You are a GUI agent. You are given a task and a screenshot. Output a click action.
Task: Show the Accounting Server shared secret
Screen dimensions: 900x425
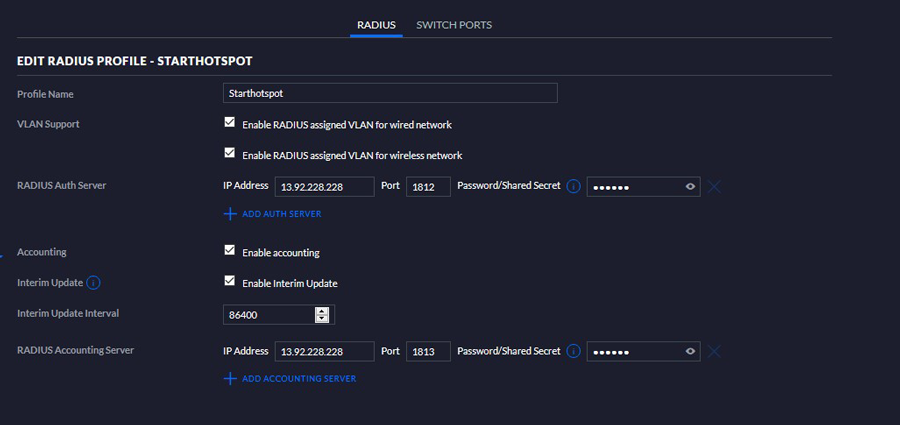pyautogui.click(x=690, y=351)
